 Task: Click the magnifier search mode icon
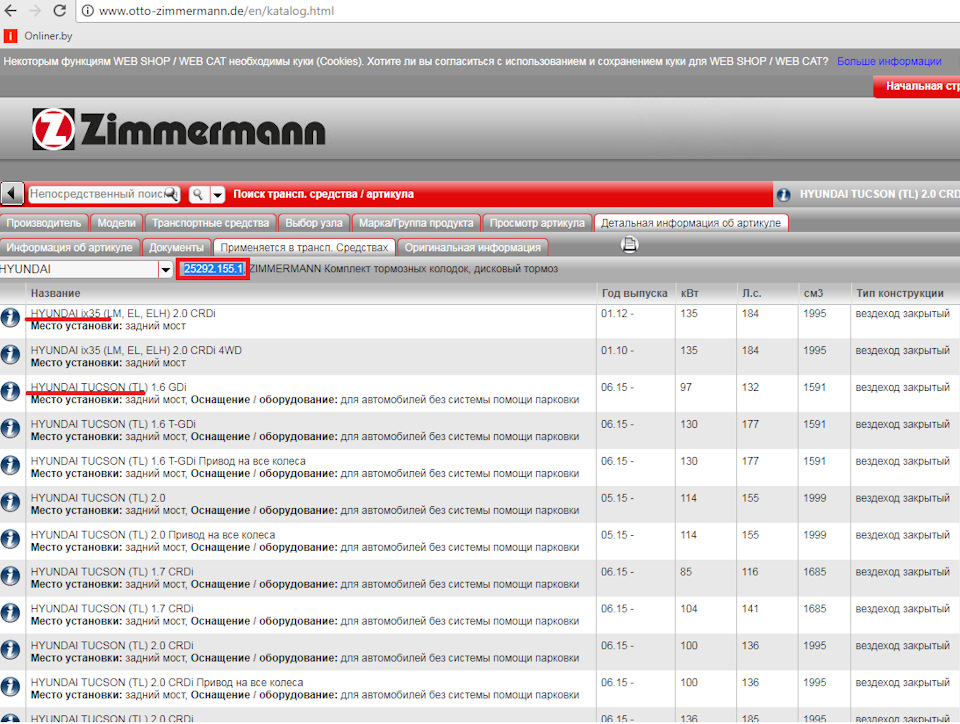(x=198, y=195)
